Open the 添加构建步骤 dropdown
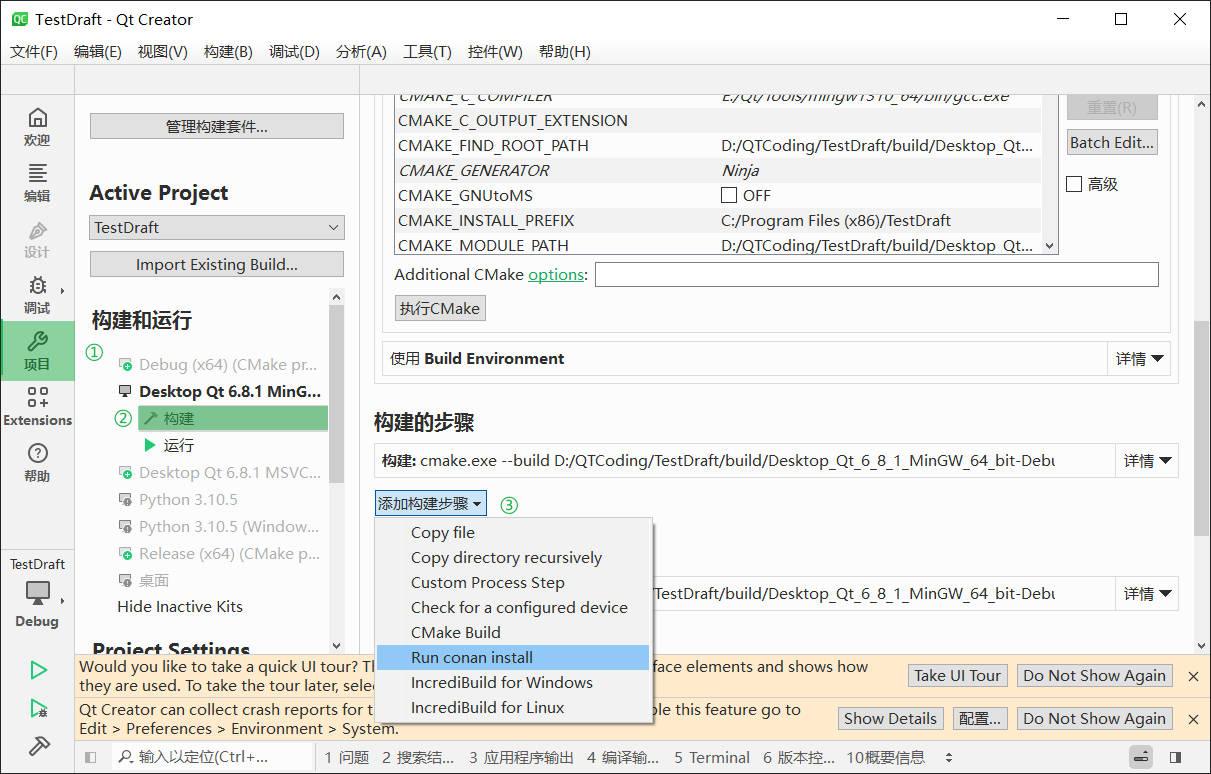 point(430,504)
